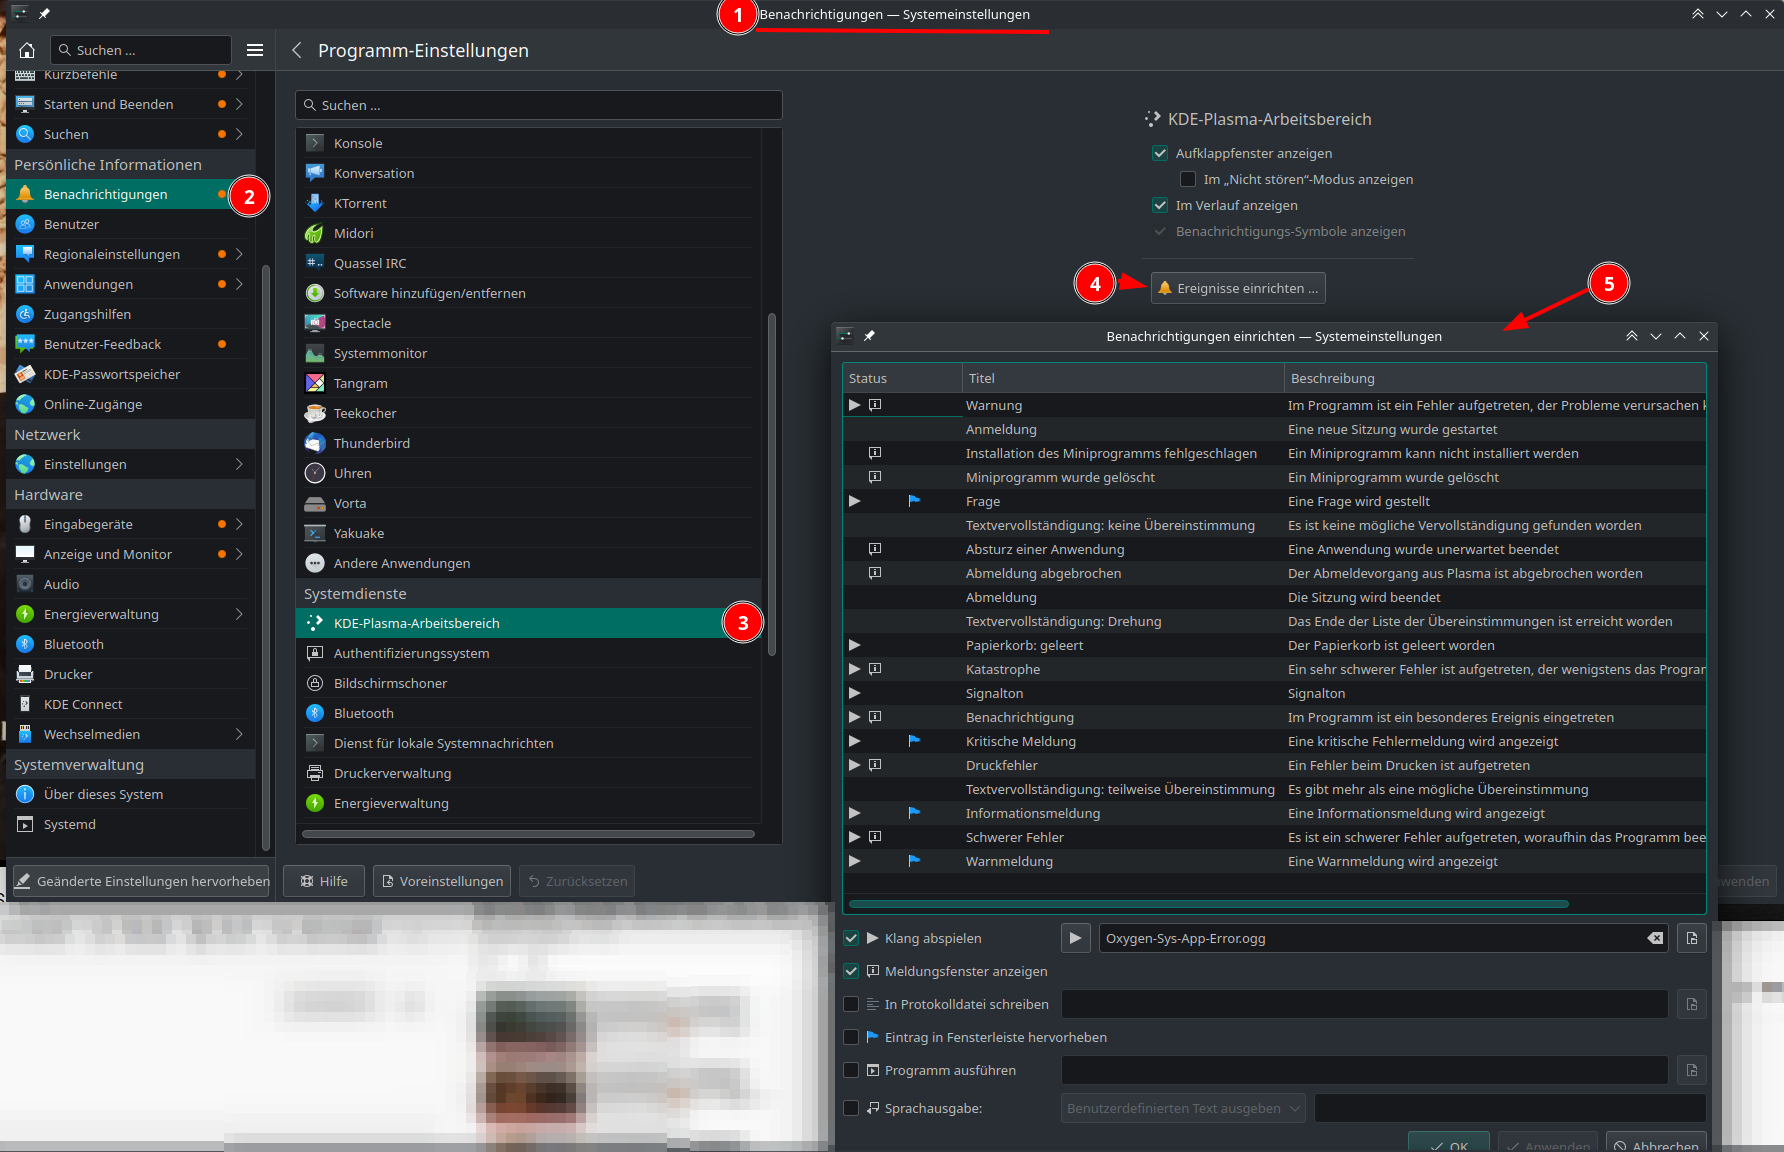Open Online-Zugänge in the sidebar
1784x1152 pixels.
130,404
